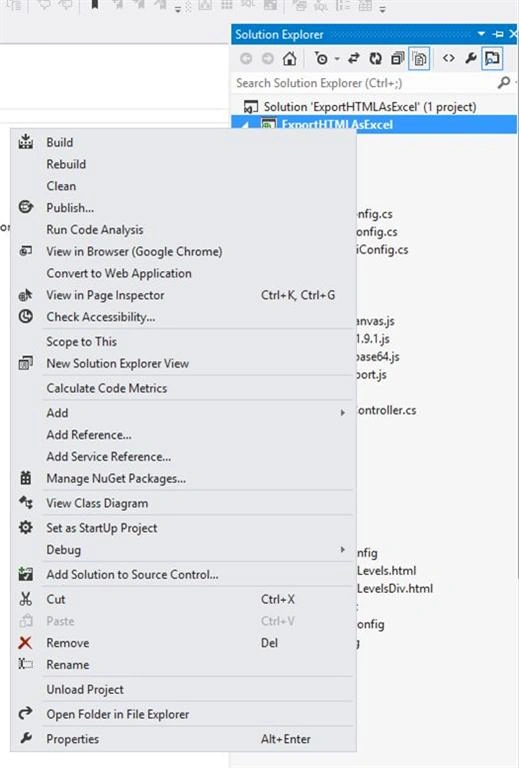Click the Search Solution Explorer field
Screen dimensions: 519x768
tap(365, 83)
